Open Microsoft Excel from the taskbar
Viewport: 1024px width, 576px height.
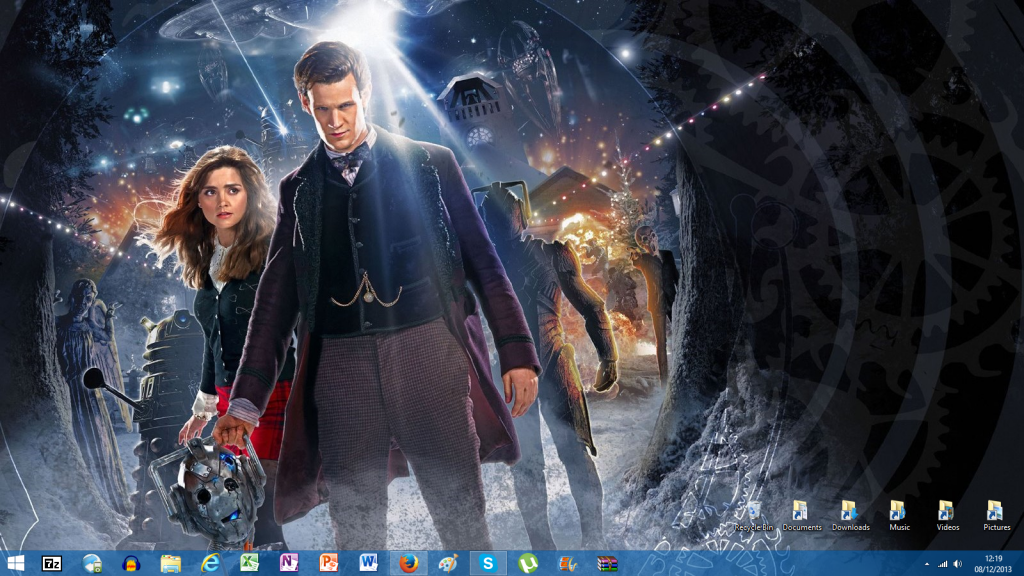click(x=249, y=563)
